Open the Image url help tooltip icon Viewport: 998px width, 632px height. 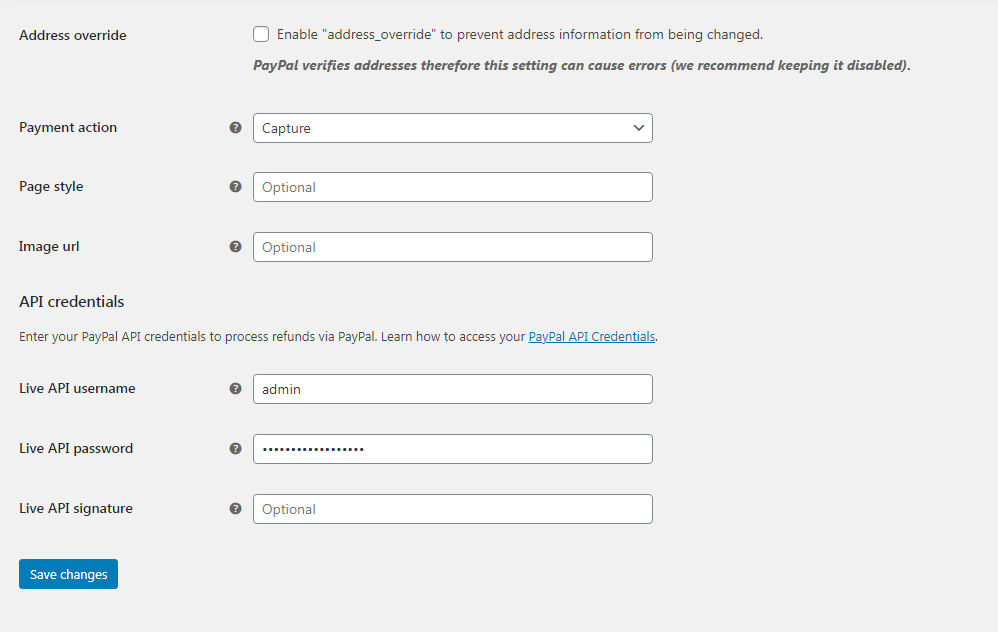click(x=236, y=246)
